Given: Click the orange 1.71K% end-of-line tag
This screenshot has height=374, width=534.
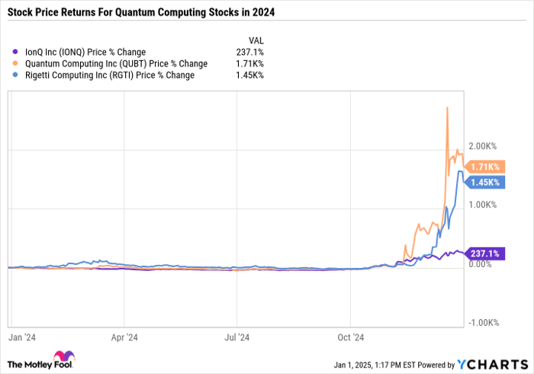Looking at the screenshot, I should pyautogui.click(x=485, y=167).
